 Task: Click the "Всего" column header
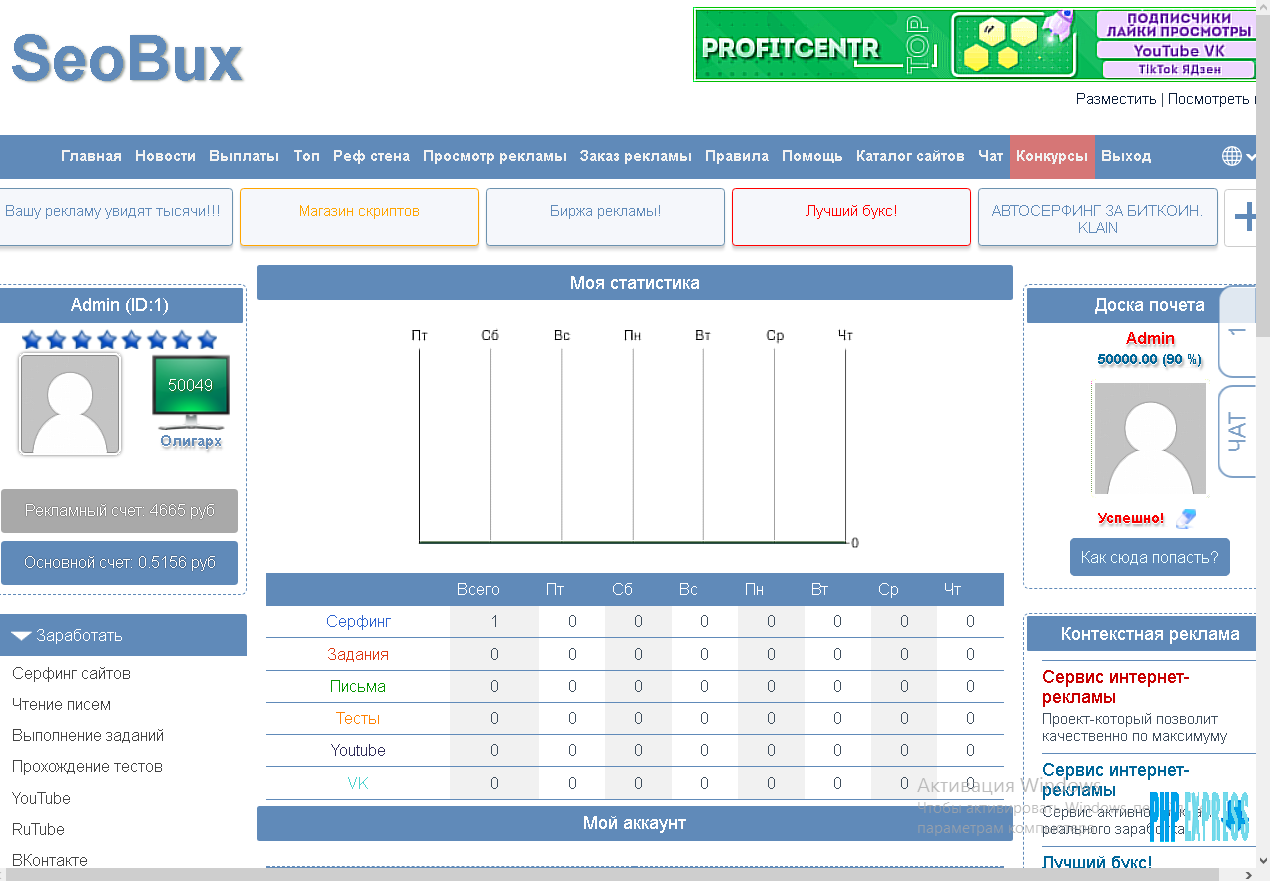click(478, 589)
